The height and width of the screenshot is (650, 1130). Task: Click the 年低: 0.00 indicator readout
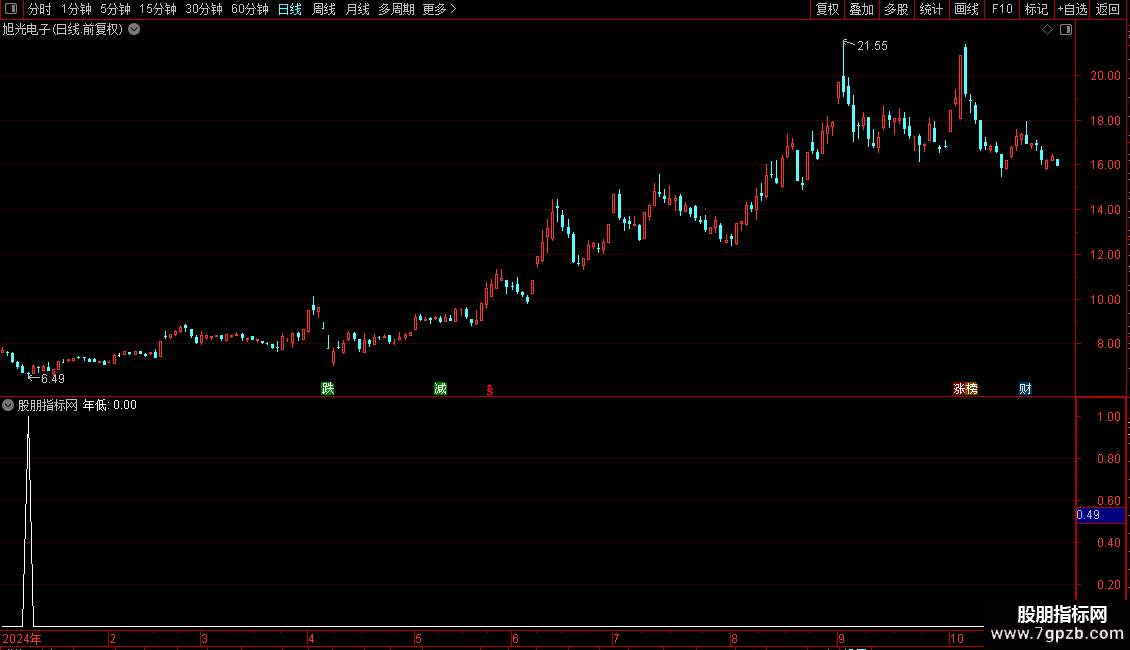(110, 405)
